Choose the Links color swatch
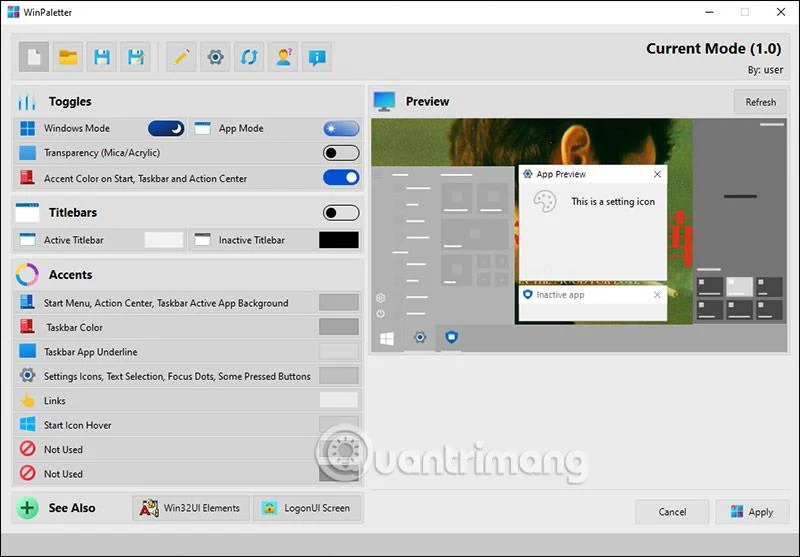The image size is (800, 557). pyautogui.click(x=339, y=400)
